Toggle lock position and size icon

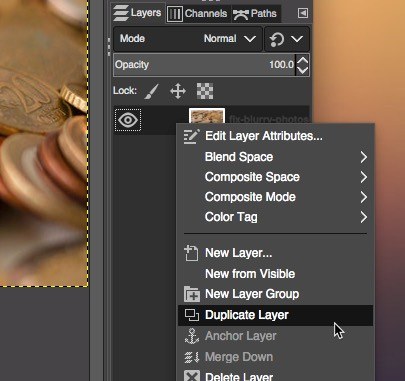(178, 91)
